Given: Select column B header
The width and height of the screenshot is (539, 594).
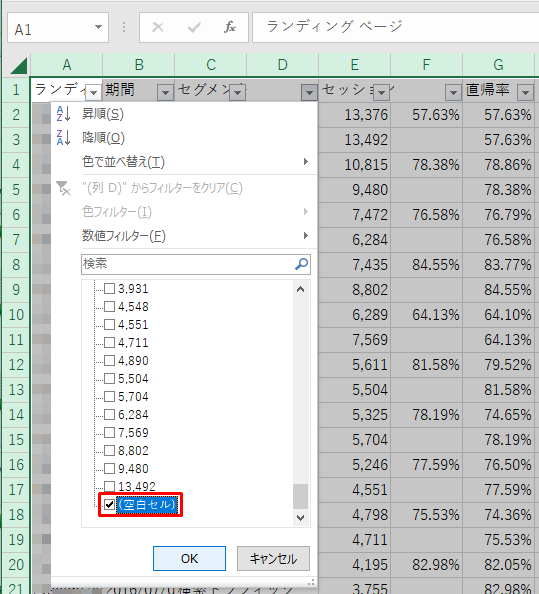Looking at the screenshot, I should click(139, 65).
